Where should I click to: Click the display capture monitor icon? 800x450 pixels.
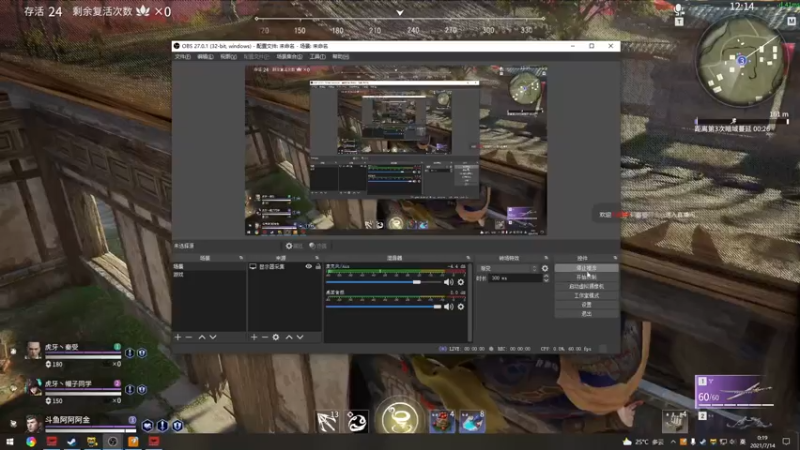(253, 266)
